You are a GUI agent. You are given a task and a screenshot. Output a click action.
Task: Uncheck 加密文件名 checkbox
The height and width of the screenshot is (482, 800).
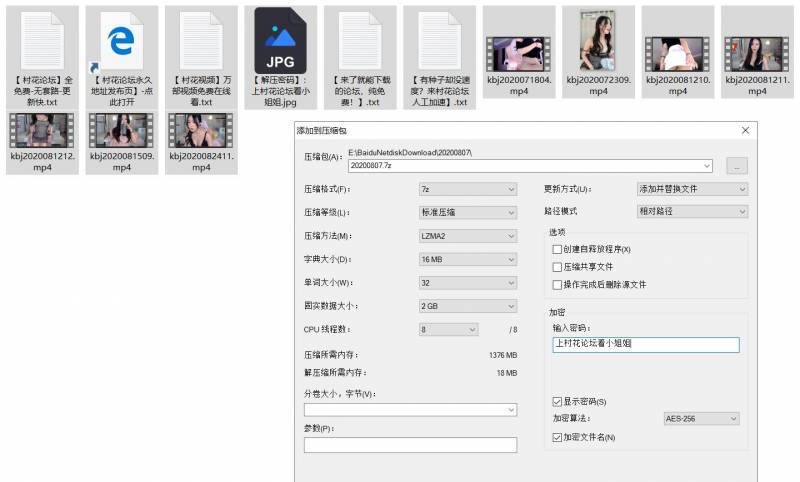(x=557, y=438)
